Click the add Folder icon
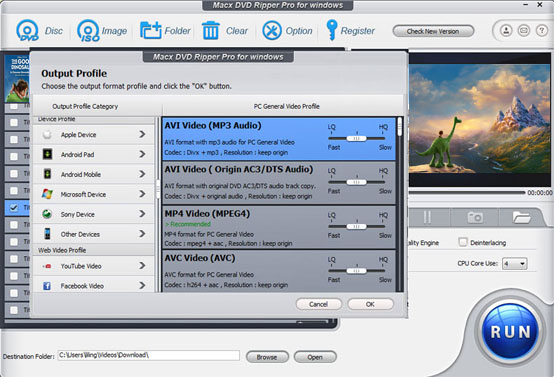This screenshot has width=554, height=377. 151,30
